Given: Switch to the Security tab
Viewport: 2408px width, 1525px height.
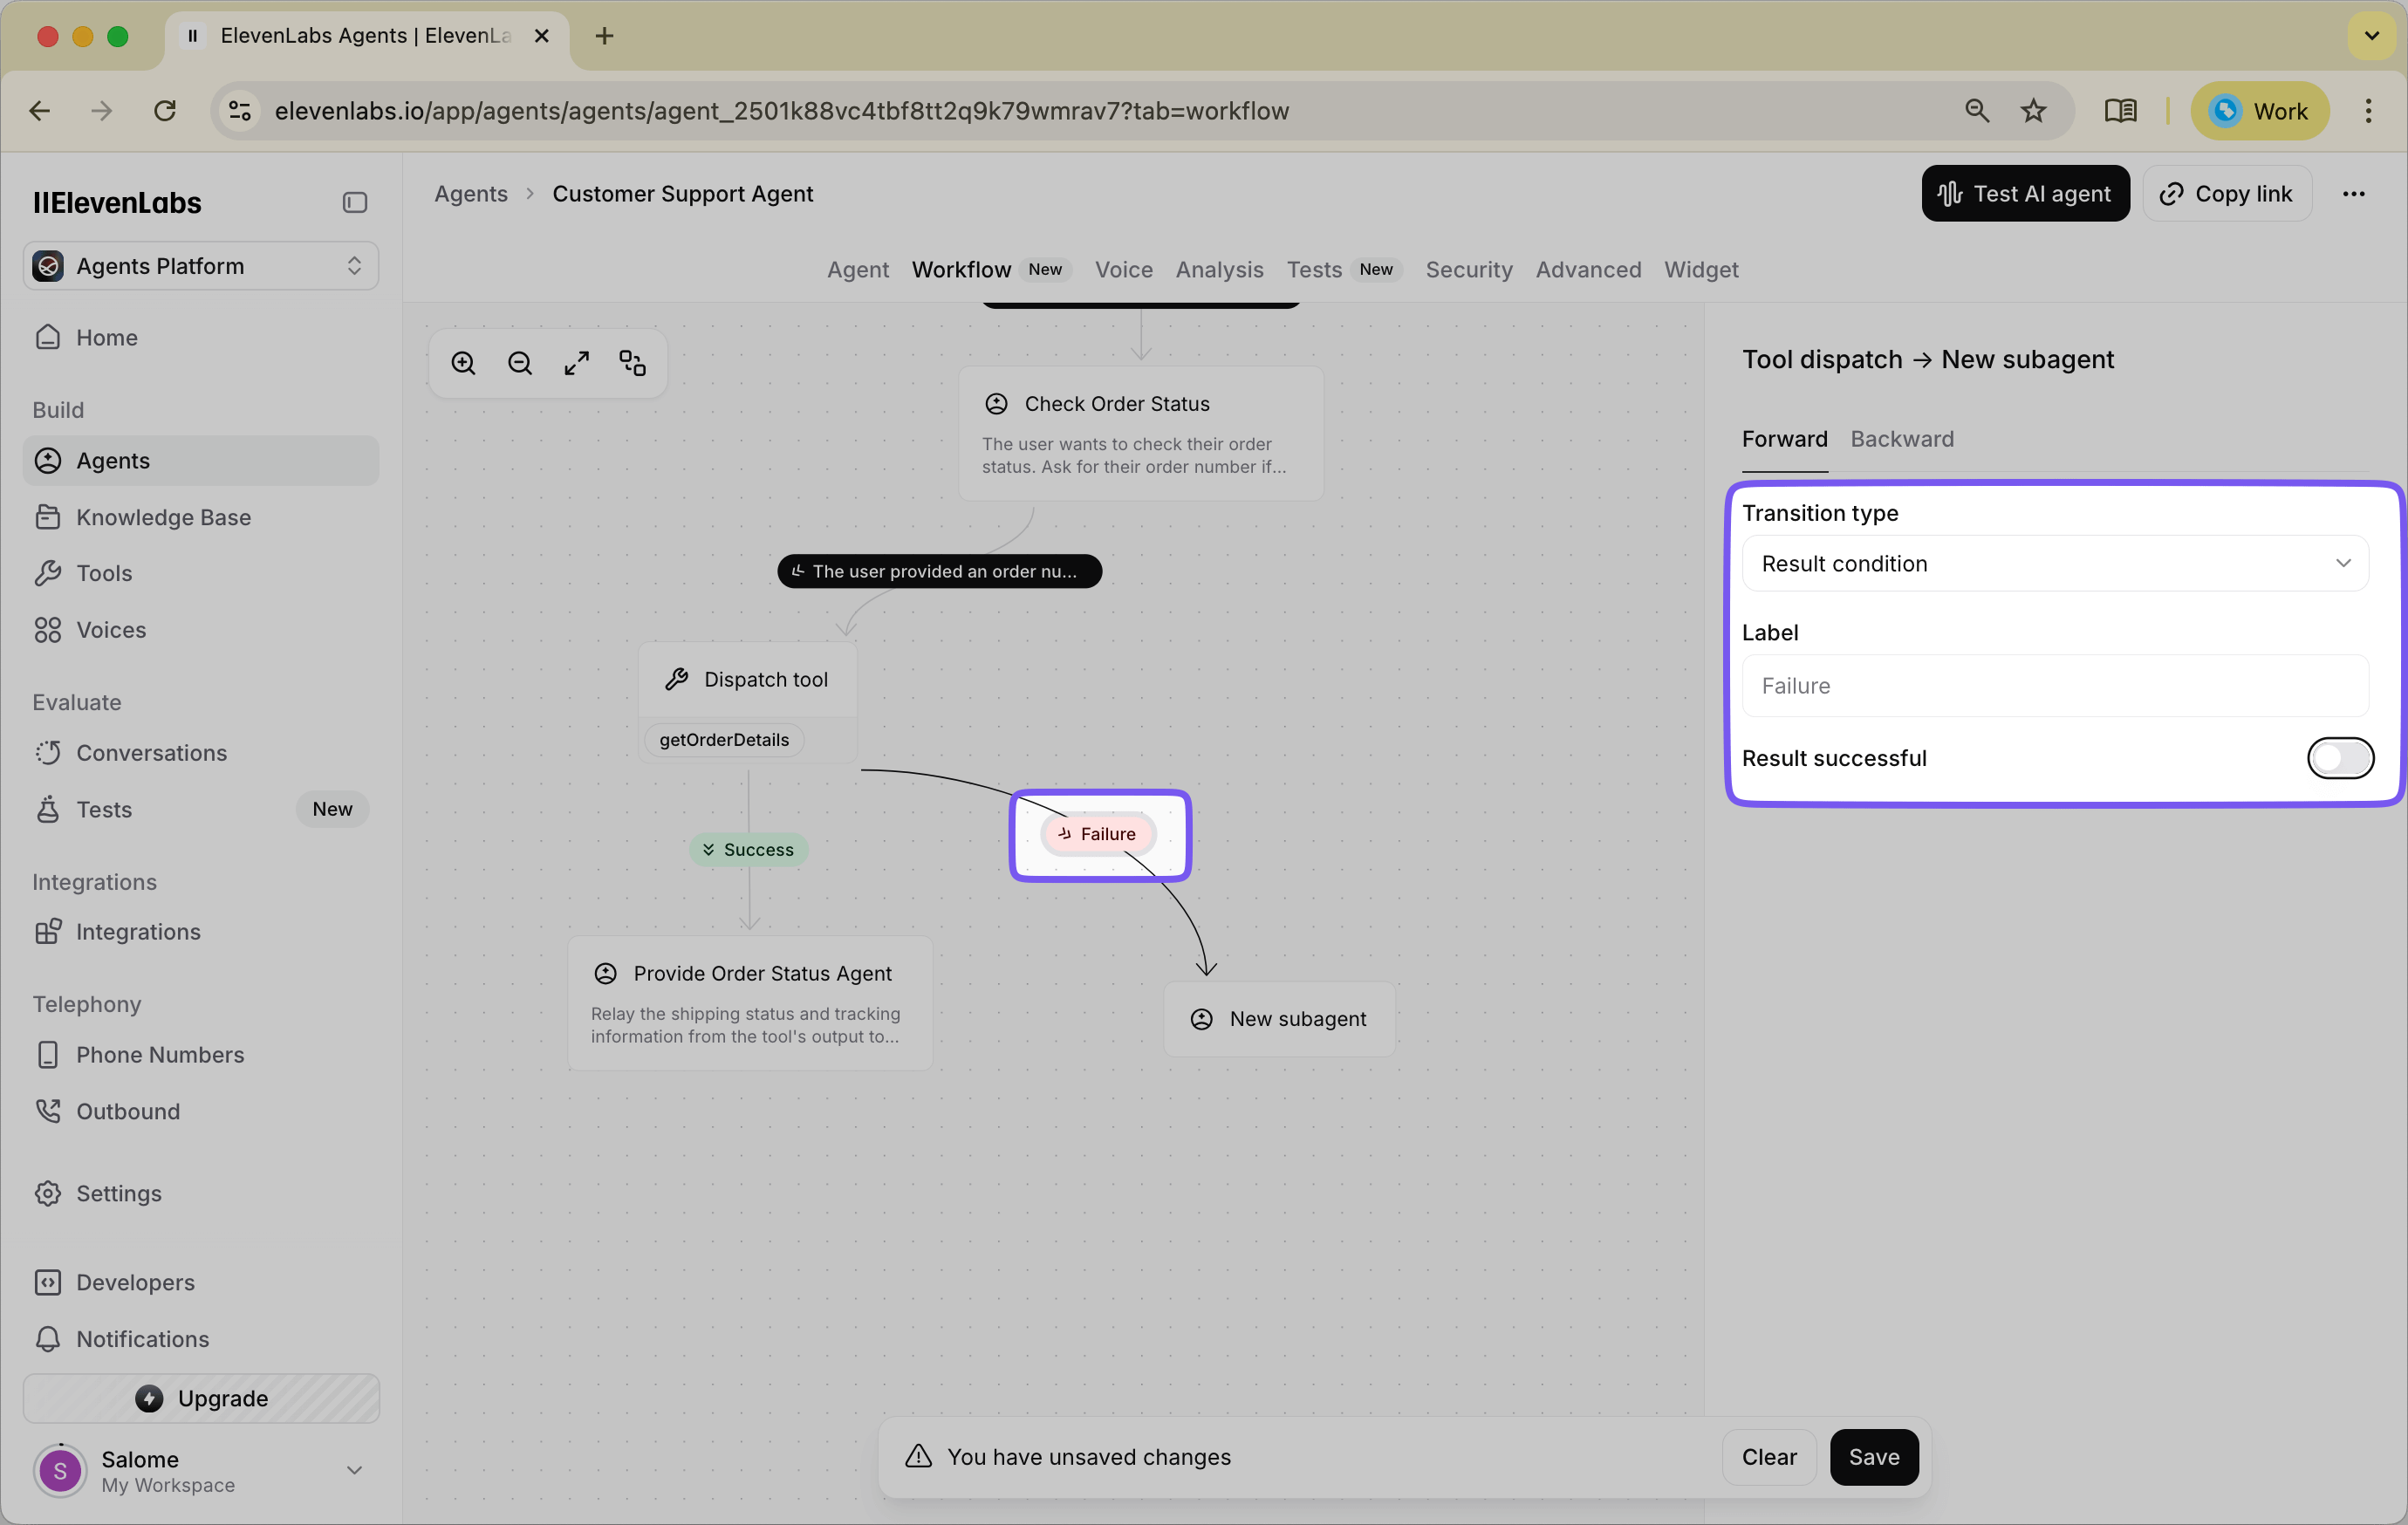Looking at the screenshot, I should click(x=1468, y=269).
